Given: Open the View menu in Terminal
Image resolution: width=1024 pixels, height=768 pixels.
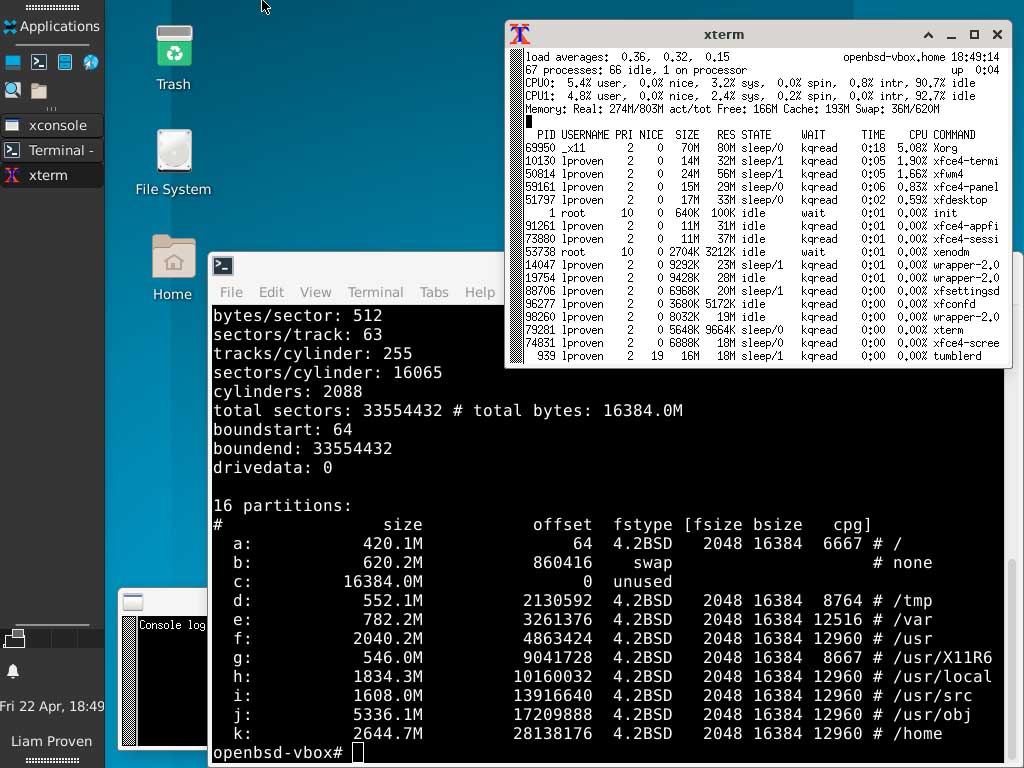Looking at the screenshot, I should (315, 292).
